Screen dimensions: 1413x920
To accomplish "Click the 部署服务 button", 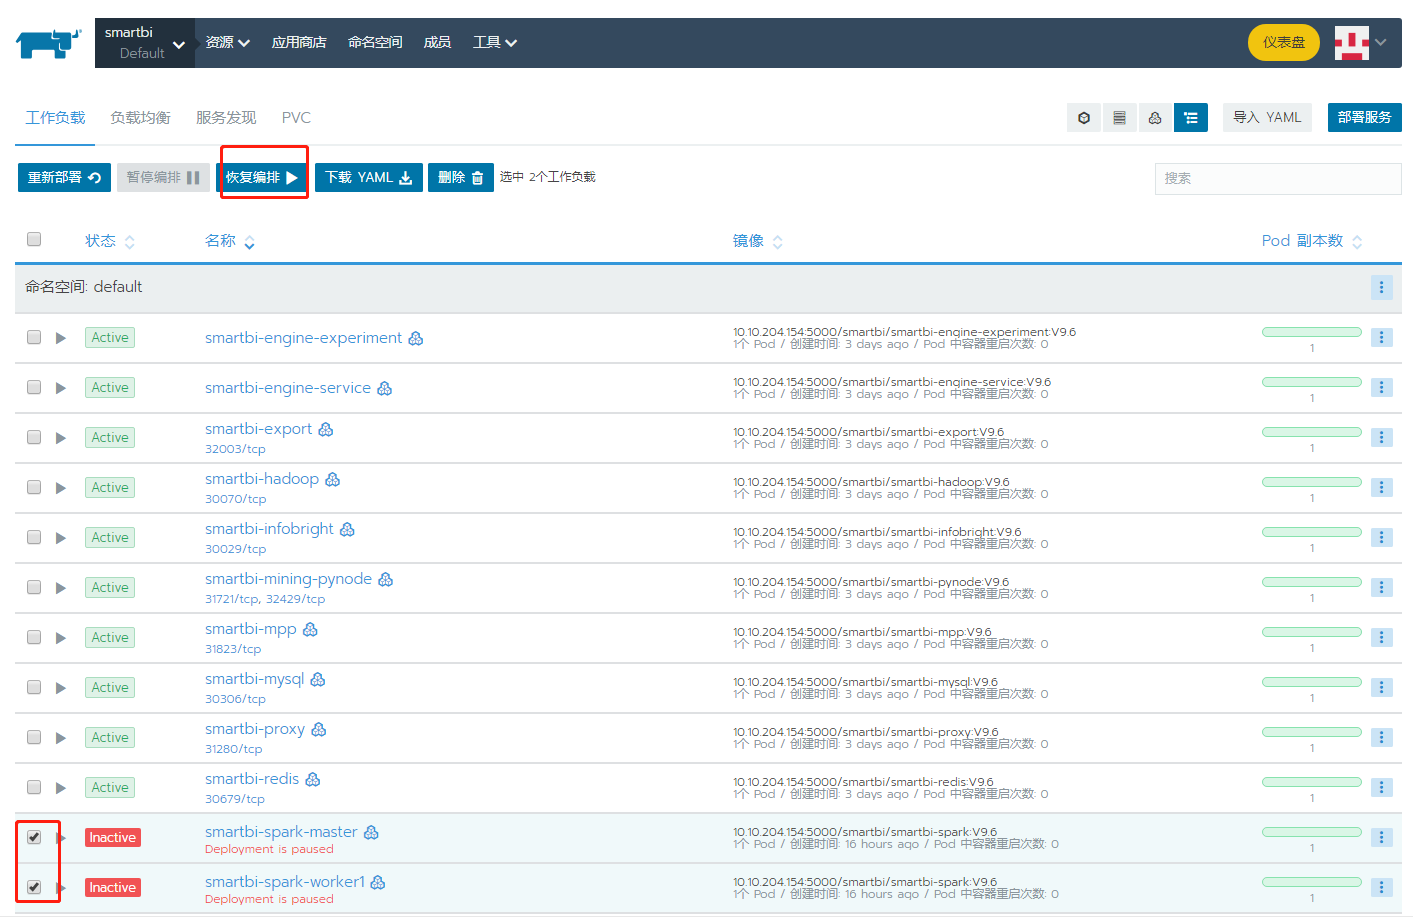I will 1365,117.
